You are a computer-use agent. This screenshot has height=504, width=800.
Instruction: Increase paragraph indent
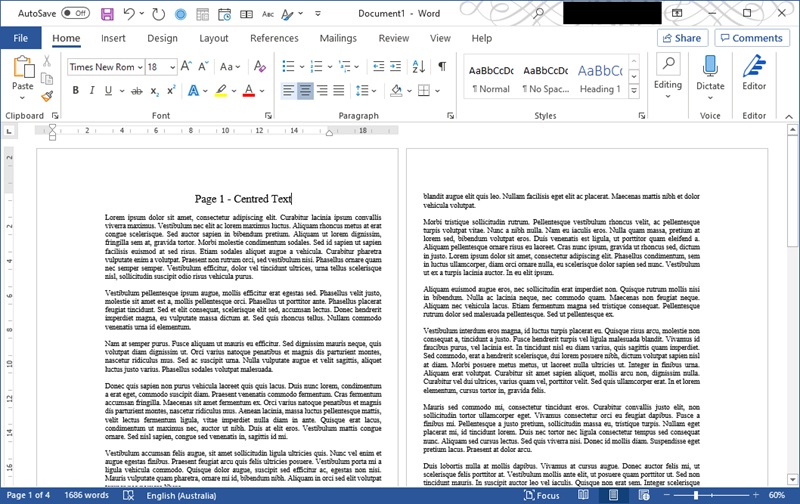tap(395, 66)
